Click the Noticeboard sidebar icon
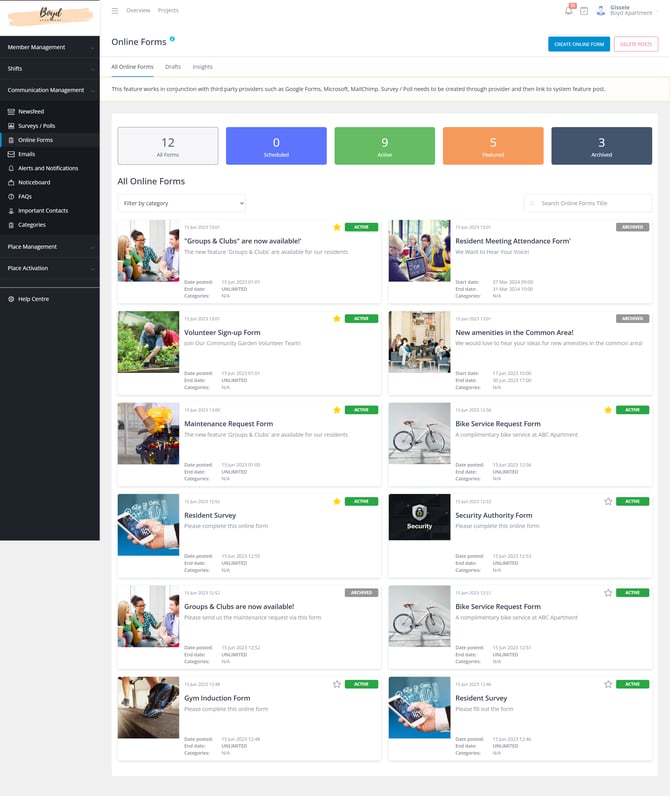670x796 pixels. 11,182
